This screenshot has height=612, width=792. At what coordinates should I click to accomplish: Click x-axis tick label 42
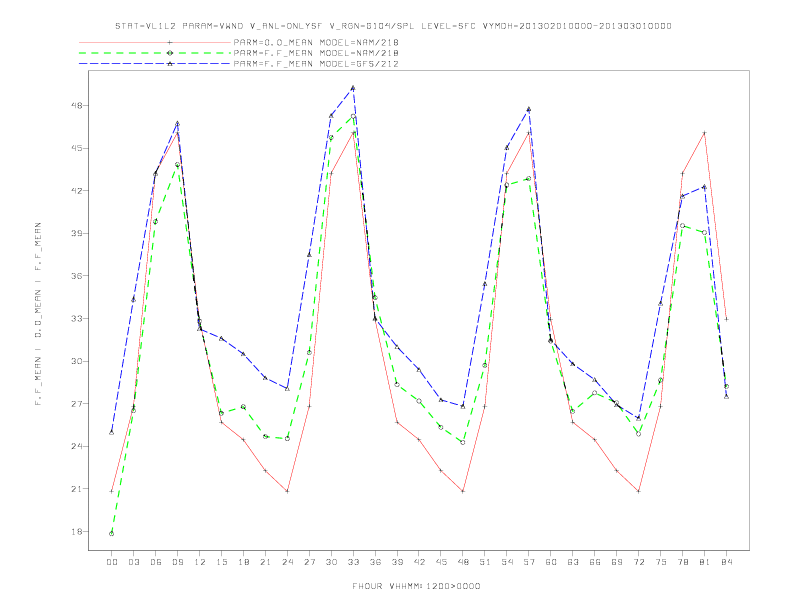[419, 562]
